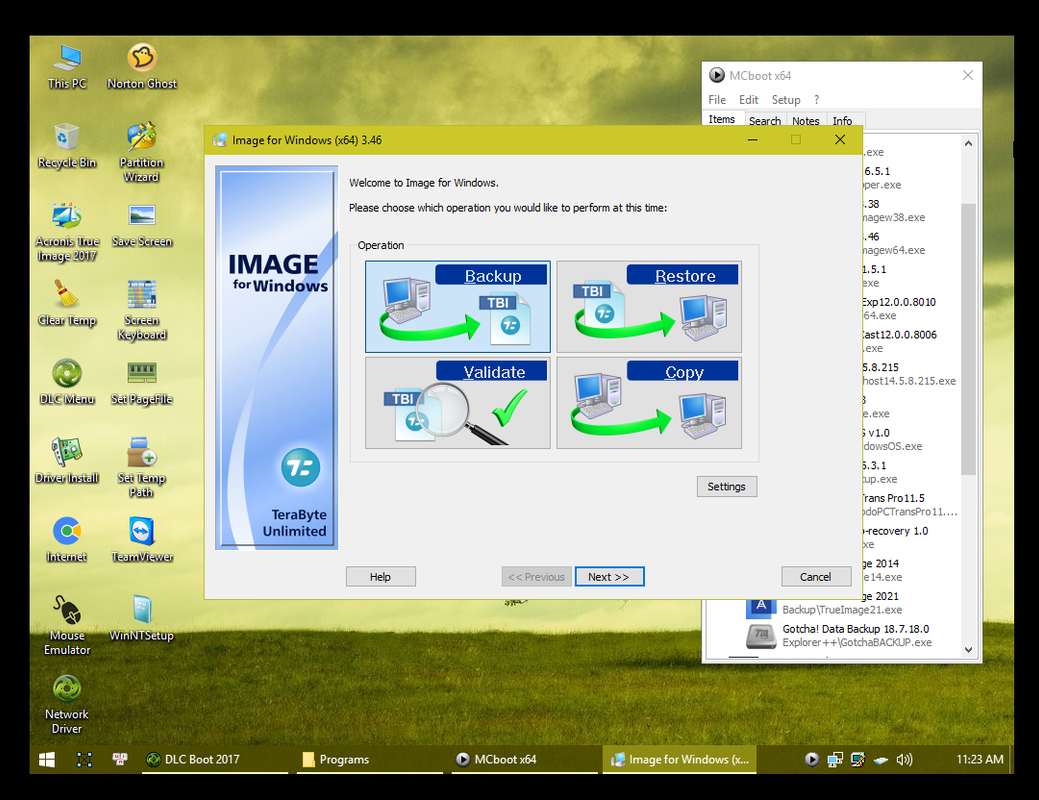Select Gotcha! Data Backup 18.7.18.0 entry
The width and height of the screenshot is (1039, 800).
coord(855,636)
